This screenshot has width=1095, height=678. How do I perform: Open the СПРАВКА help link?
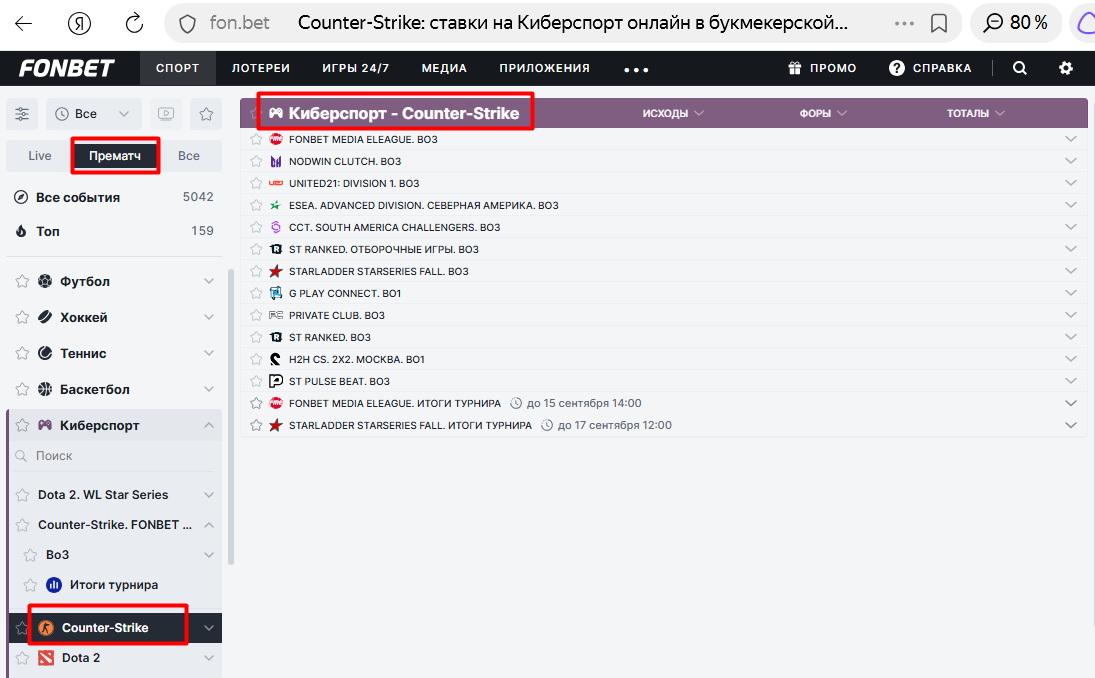tap(929, 68)
